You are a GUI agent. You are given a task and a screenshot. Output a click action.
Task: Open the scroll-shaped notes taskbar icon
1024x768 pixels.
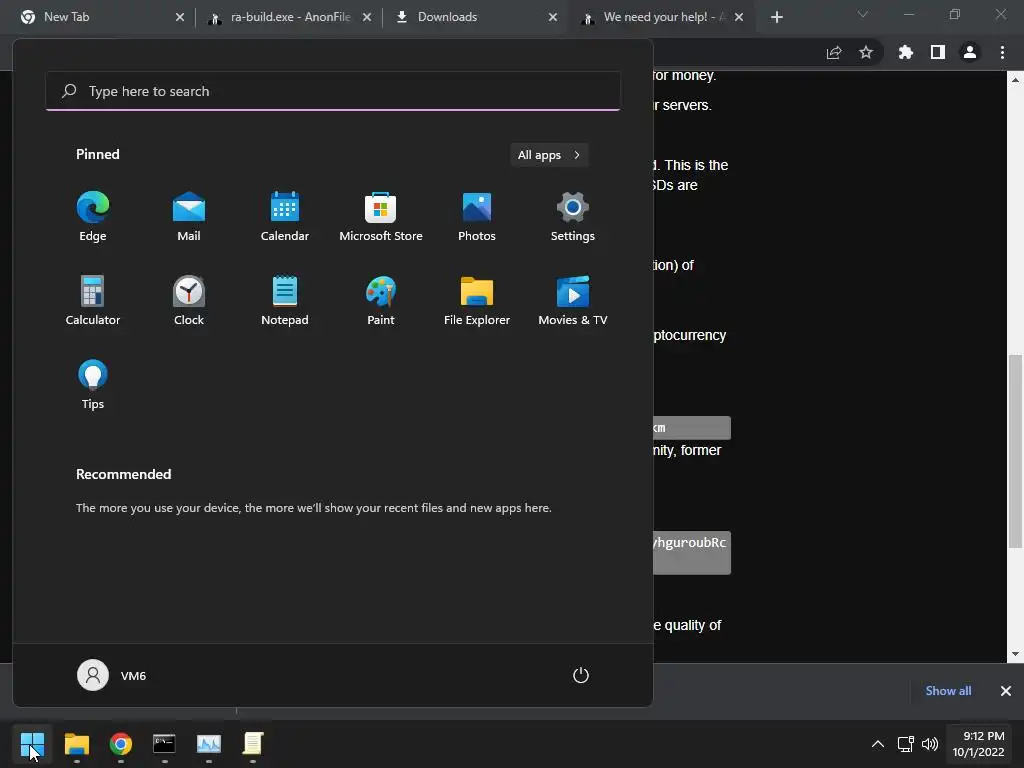[253, 744]
